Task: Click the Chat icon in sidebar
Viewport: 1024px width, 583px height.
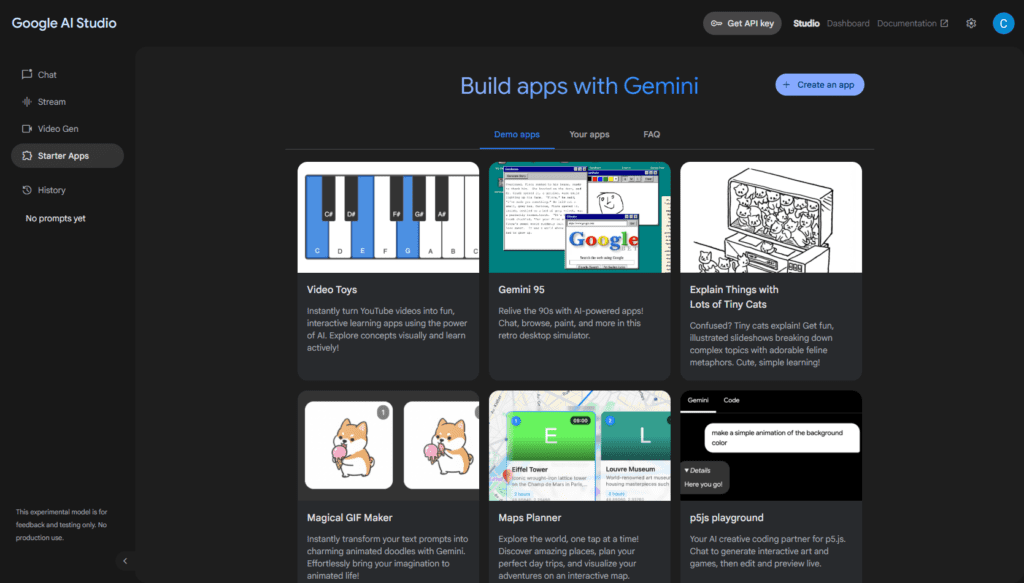Action: pyautogui.click(x=27, y=74)
